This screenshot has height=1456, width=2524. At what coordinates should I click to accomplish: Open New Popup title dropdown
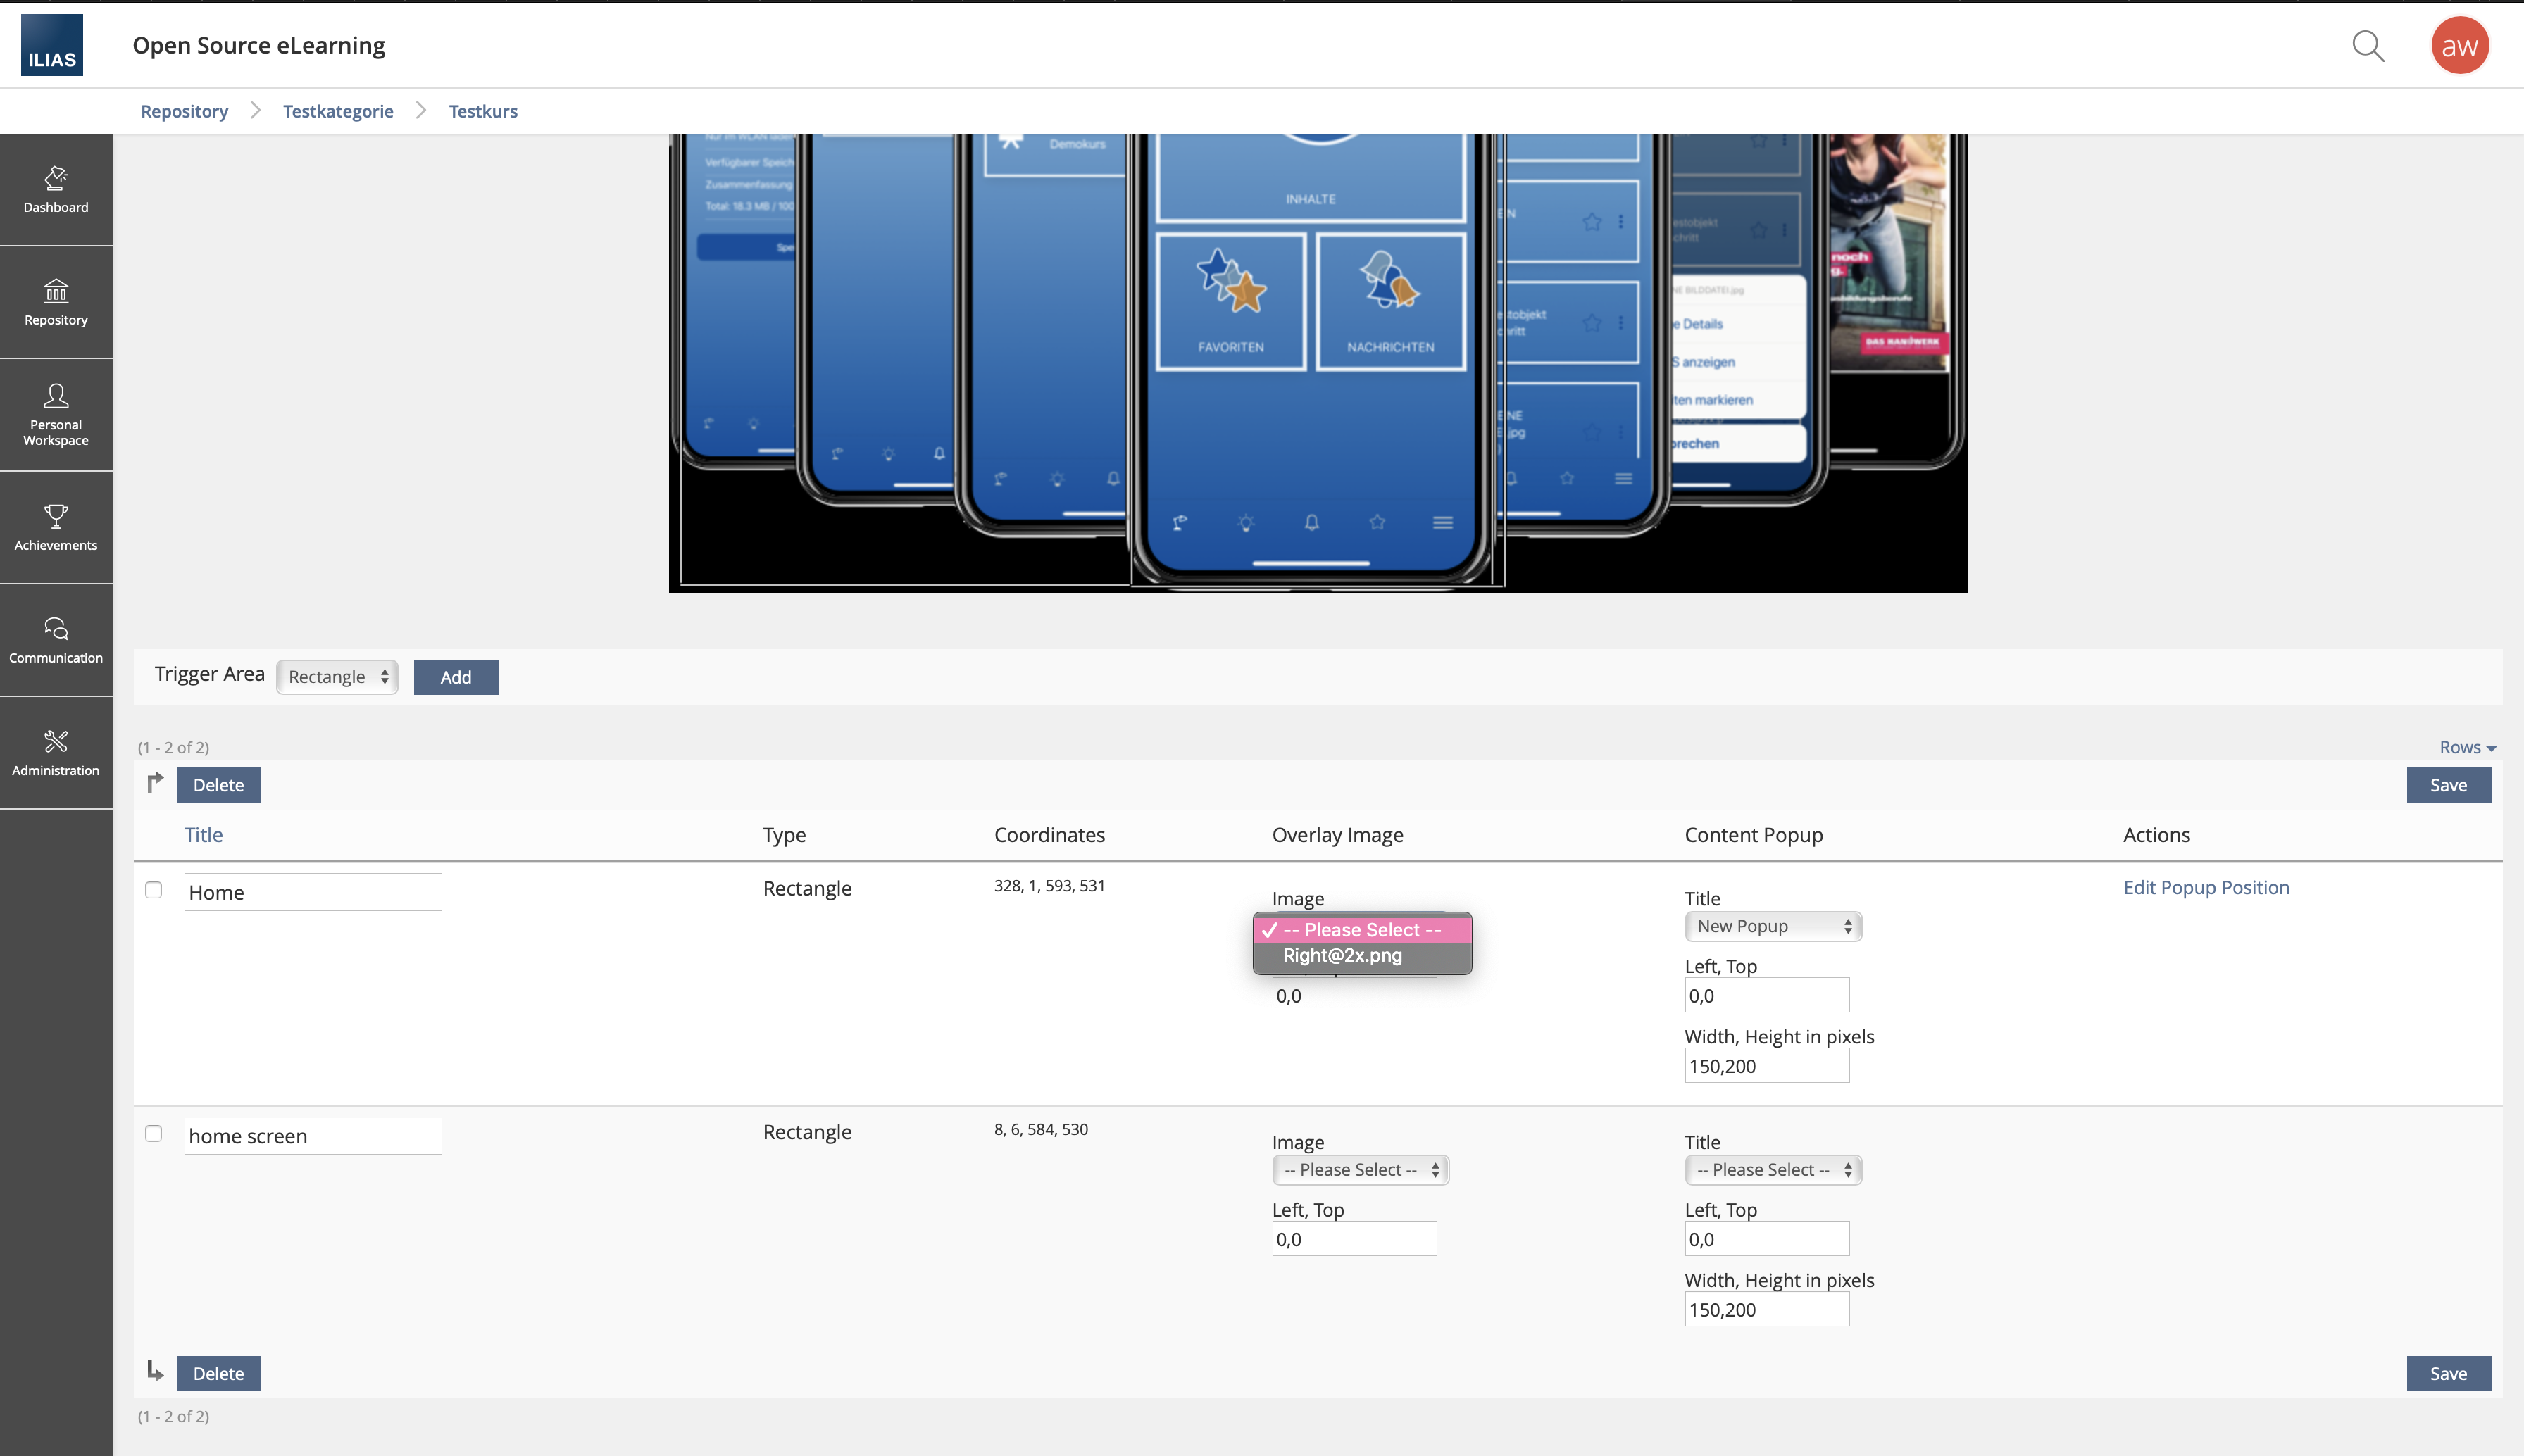click(x=1772, y=926)
